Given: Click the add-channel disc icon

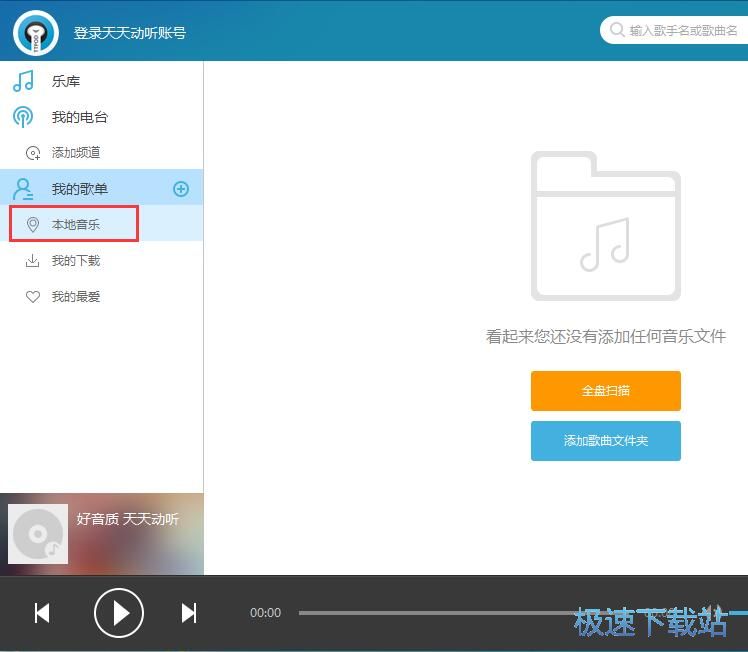Looking at the screenshot, I should point(33,153).
